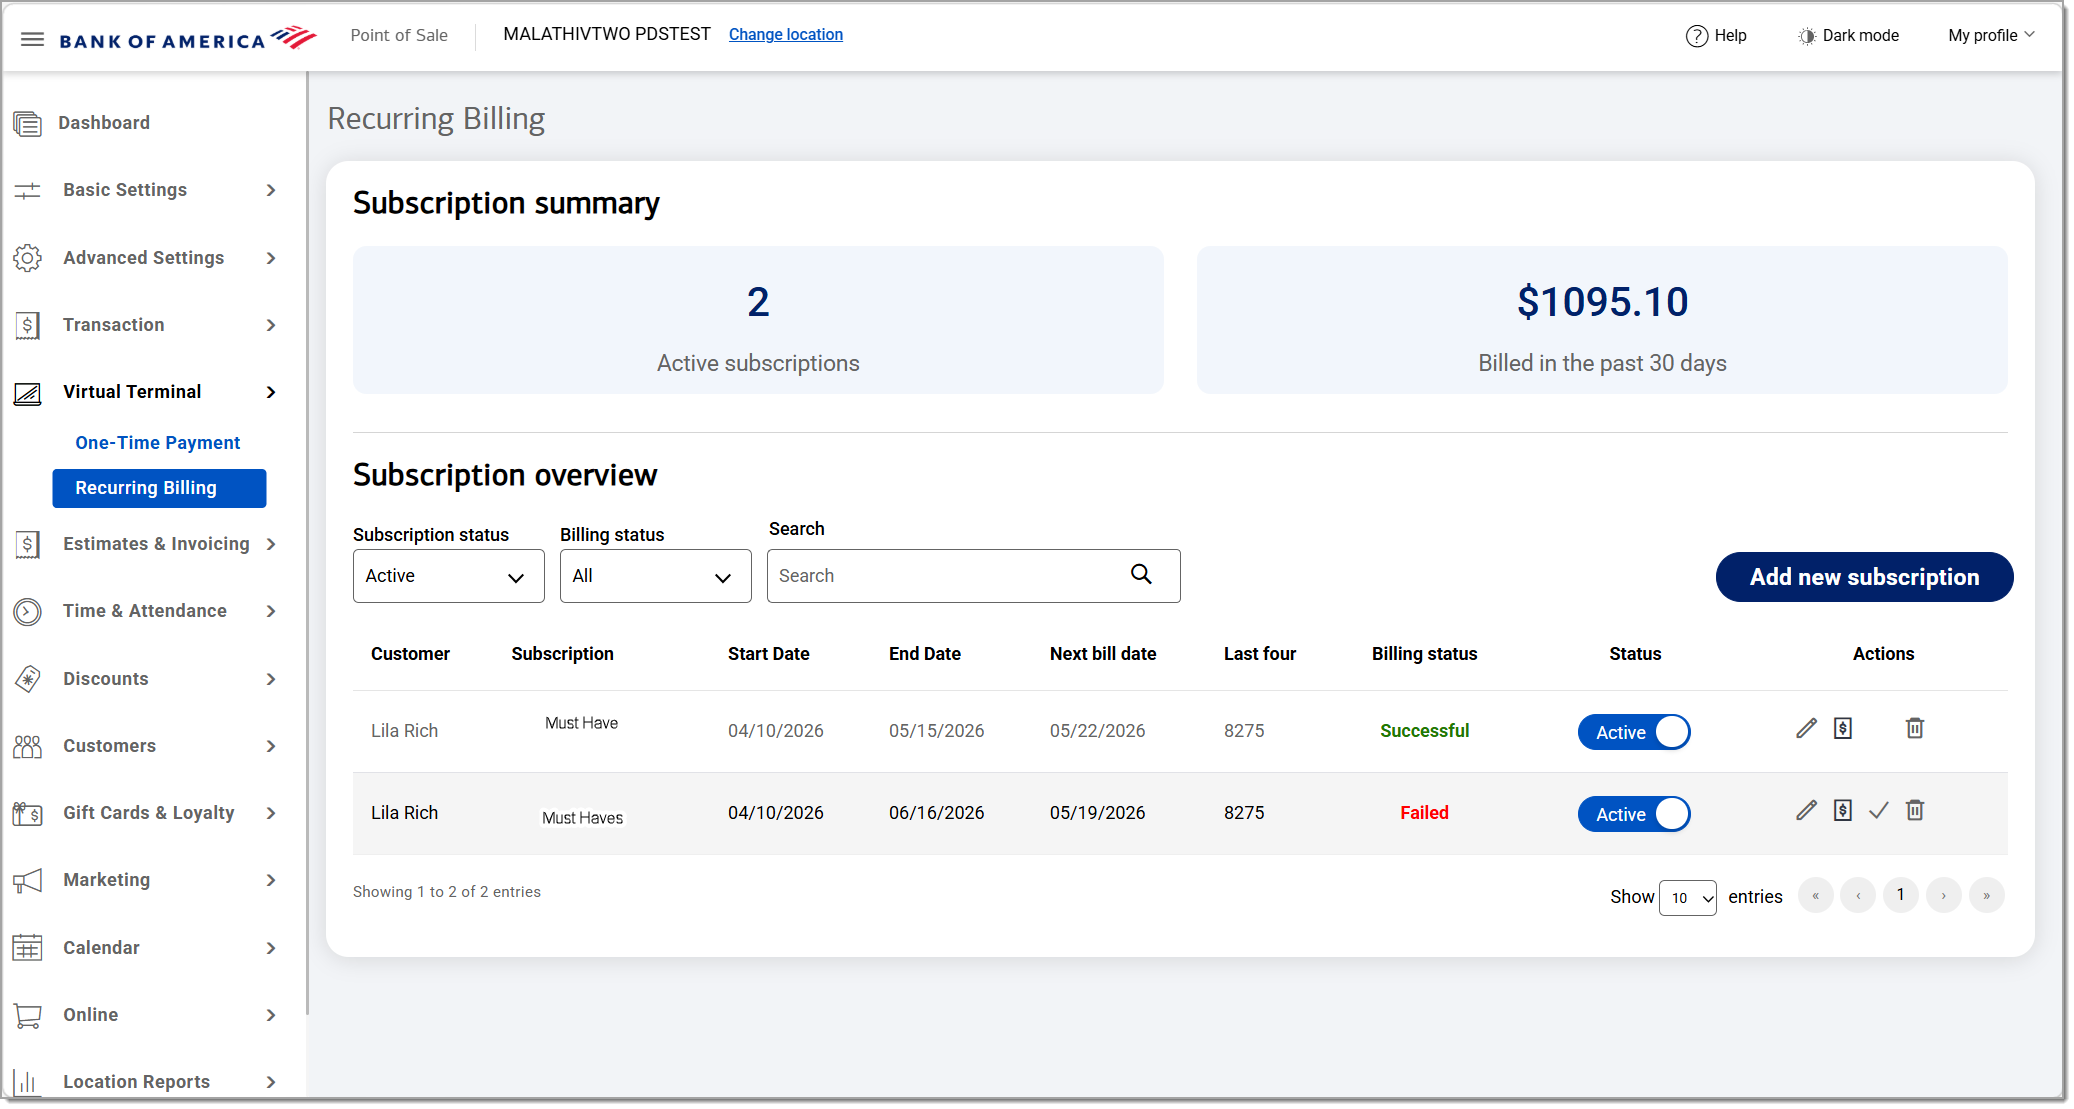
Task: Go to the previous page of entries
Action: click(1859, 895)
